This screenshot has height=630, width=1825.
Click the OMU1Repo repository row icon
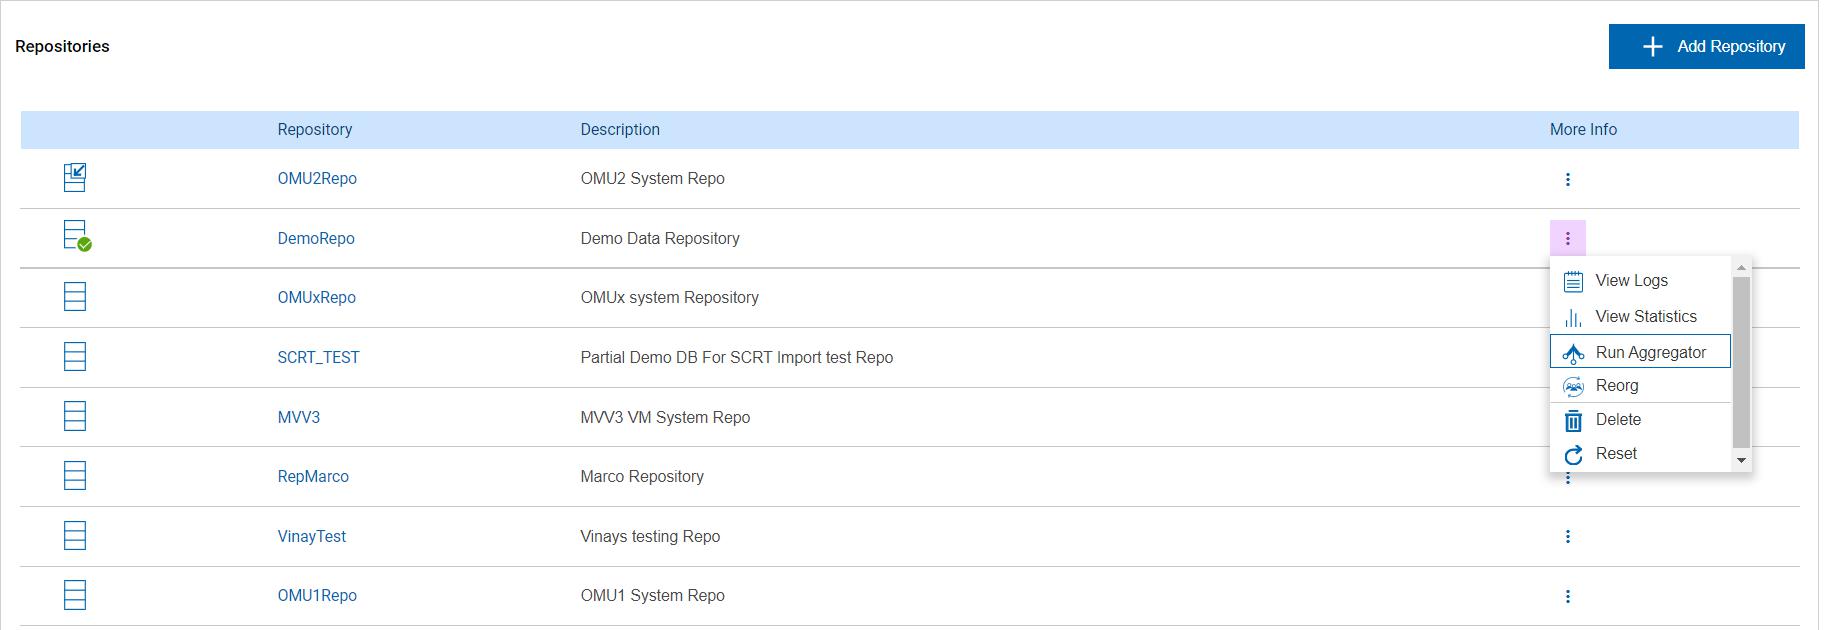[x=75, y=595]
